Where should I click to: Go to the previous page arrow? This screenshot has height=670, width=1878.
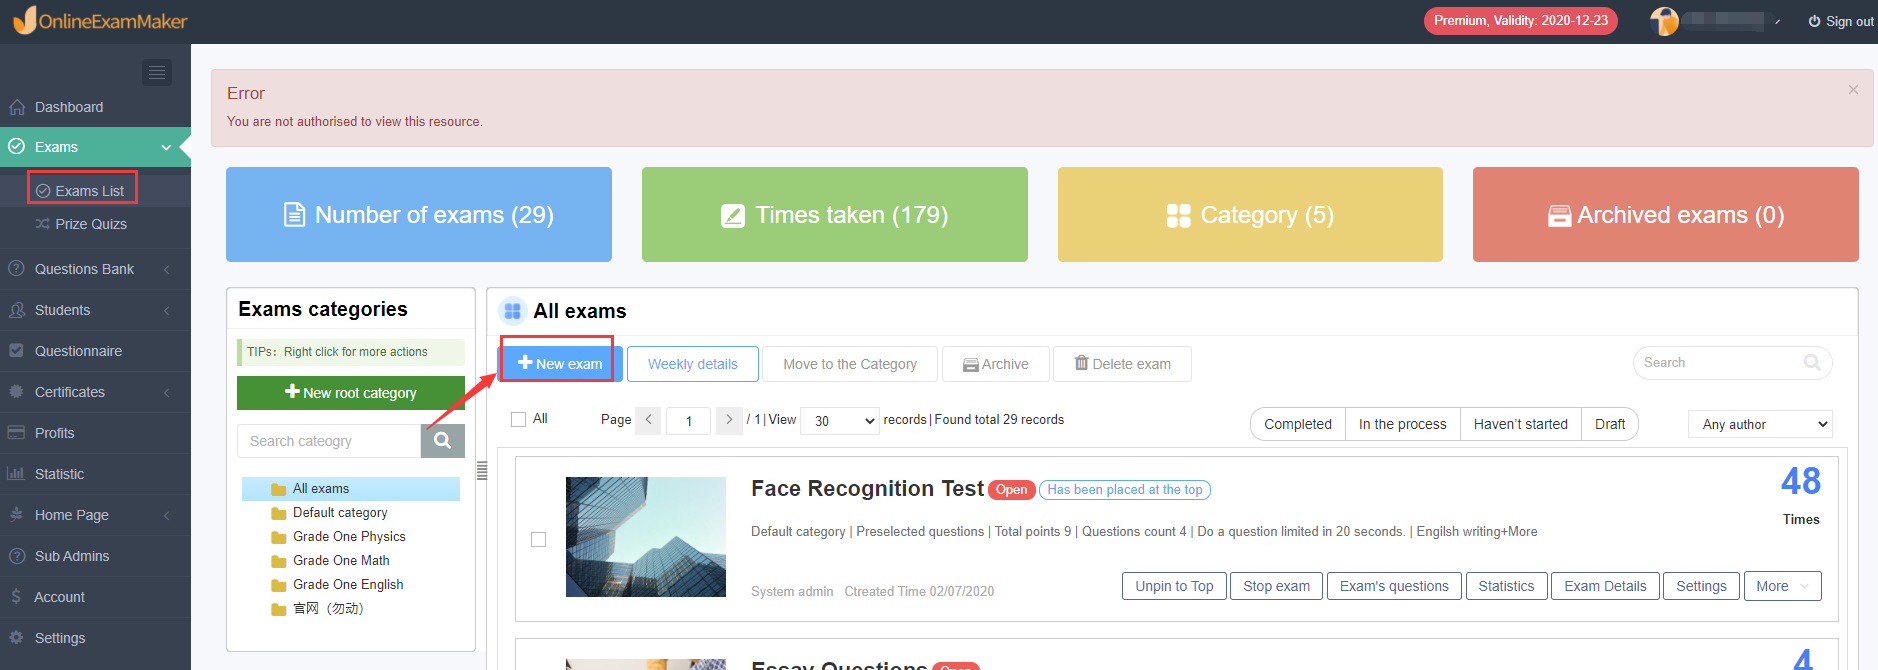648,420
